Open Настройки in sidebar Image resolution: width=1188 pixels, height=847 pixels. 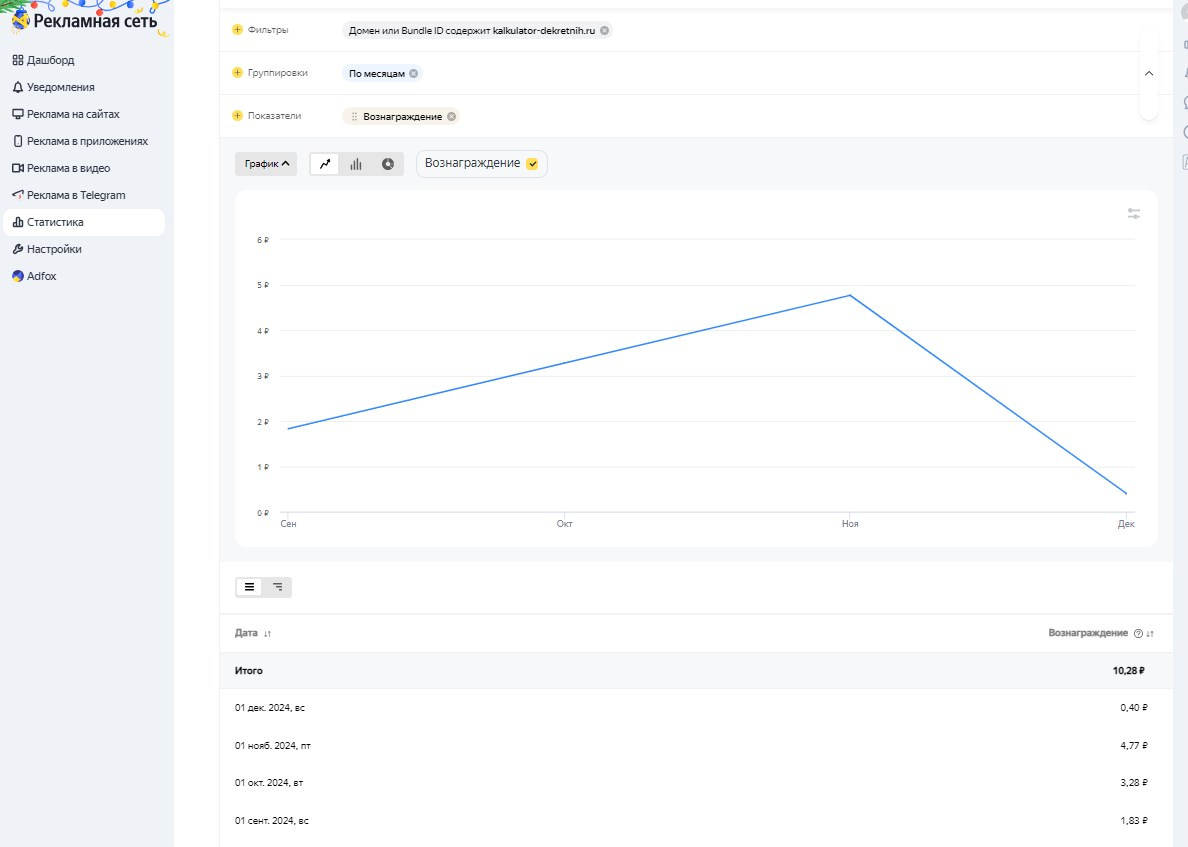click(x=54, y=249)
